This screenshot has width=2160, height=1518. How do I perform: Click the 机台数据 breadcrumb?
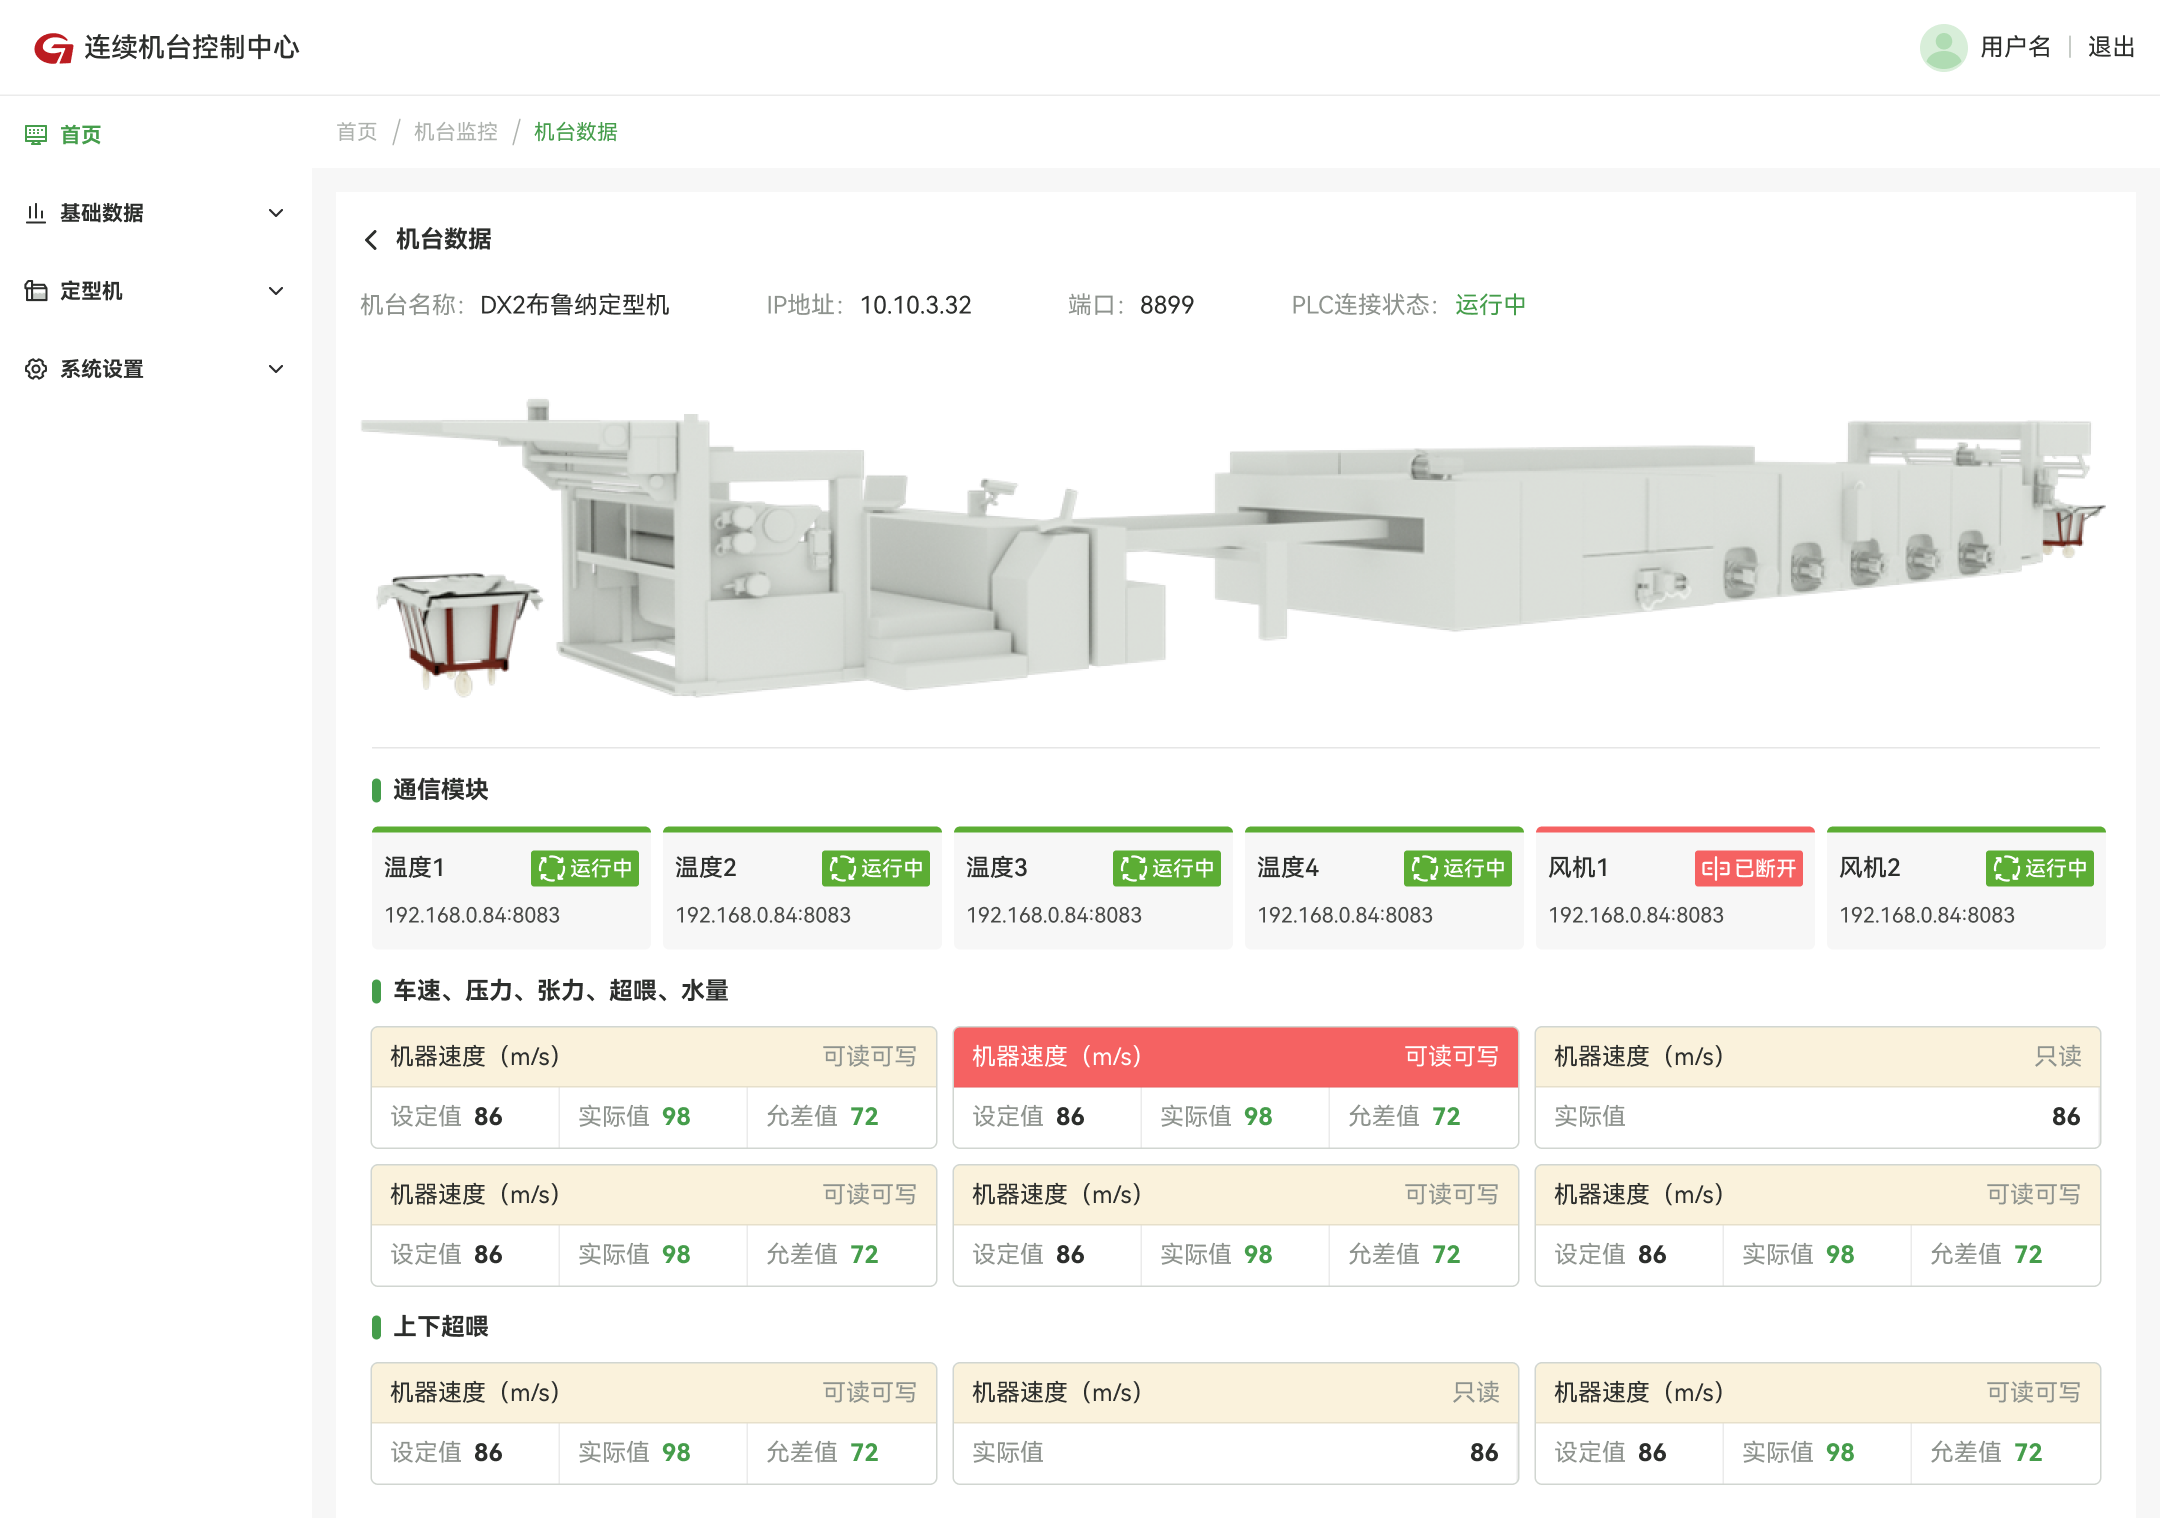575,131
